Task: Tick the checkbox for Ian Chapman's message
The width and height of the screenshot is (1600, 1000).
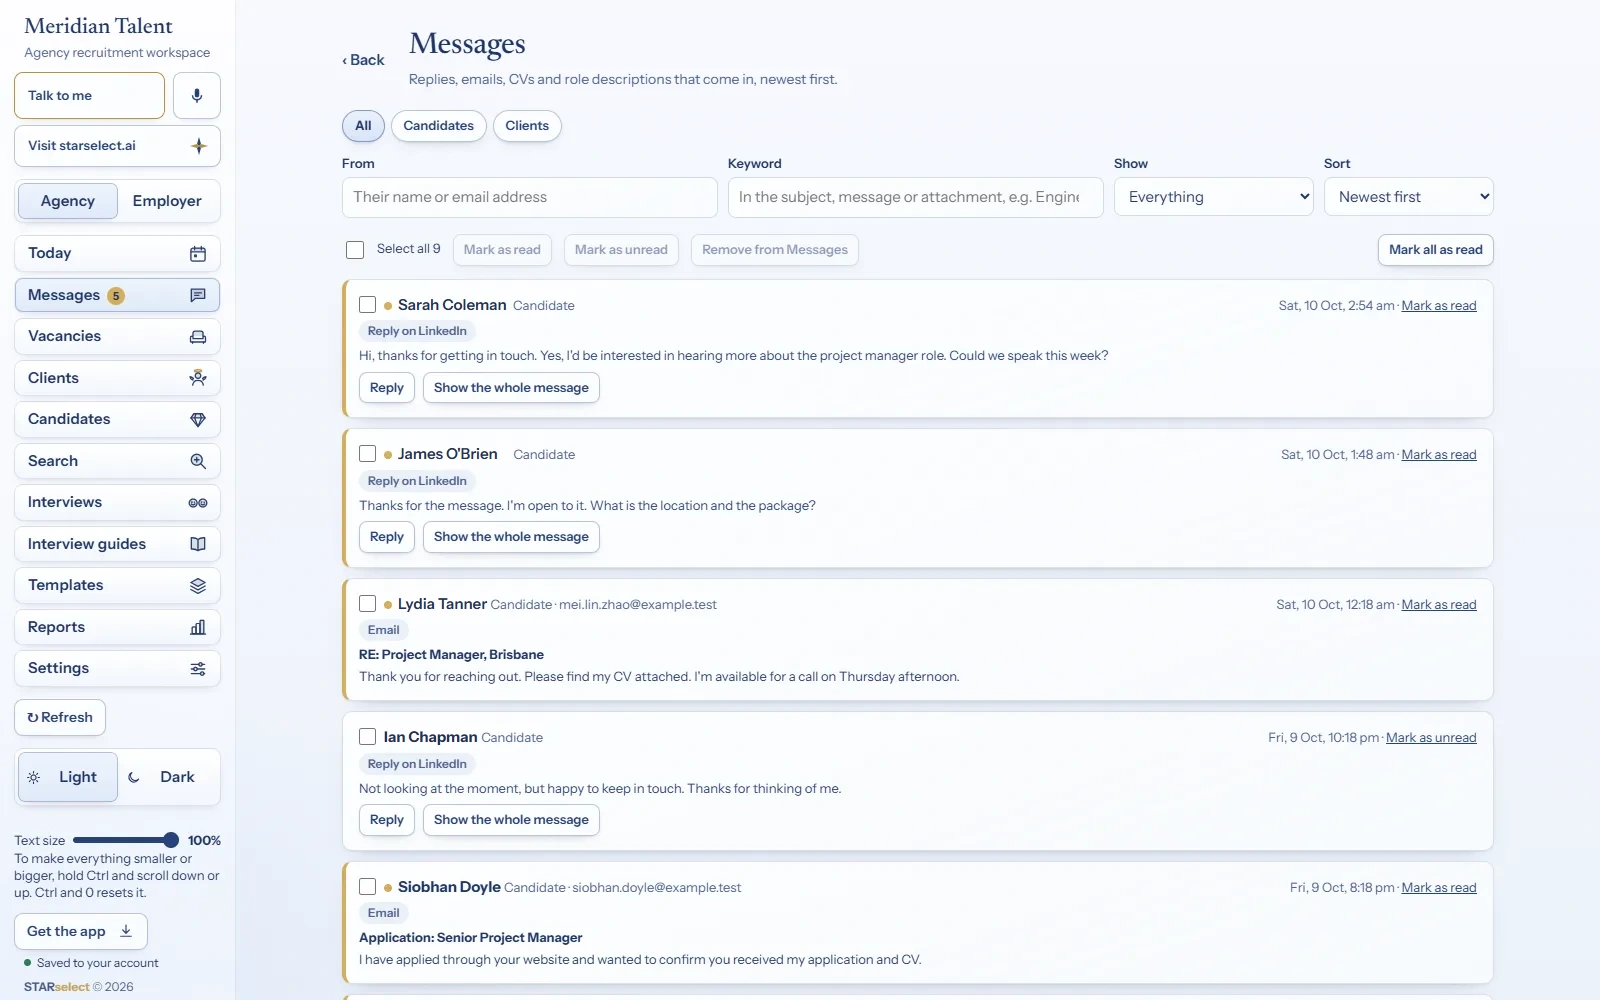Action: point(367,737)
